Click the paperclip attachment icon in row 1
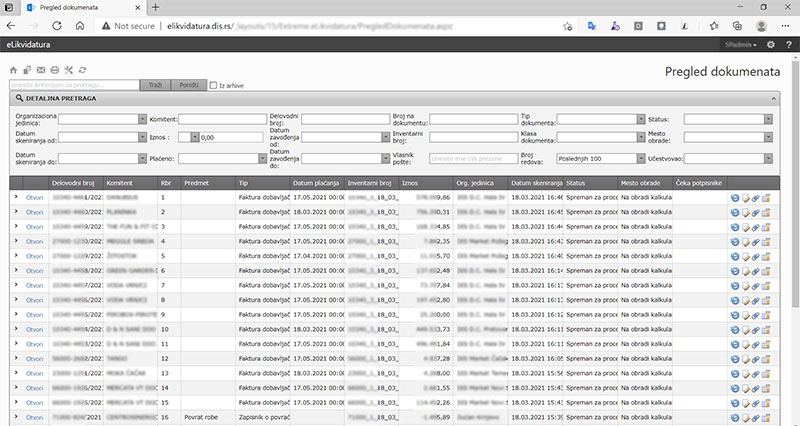The image size is (800, 426). point(756,198)
